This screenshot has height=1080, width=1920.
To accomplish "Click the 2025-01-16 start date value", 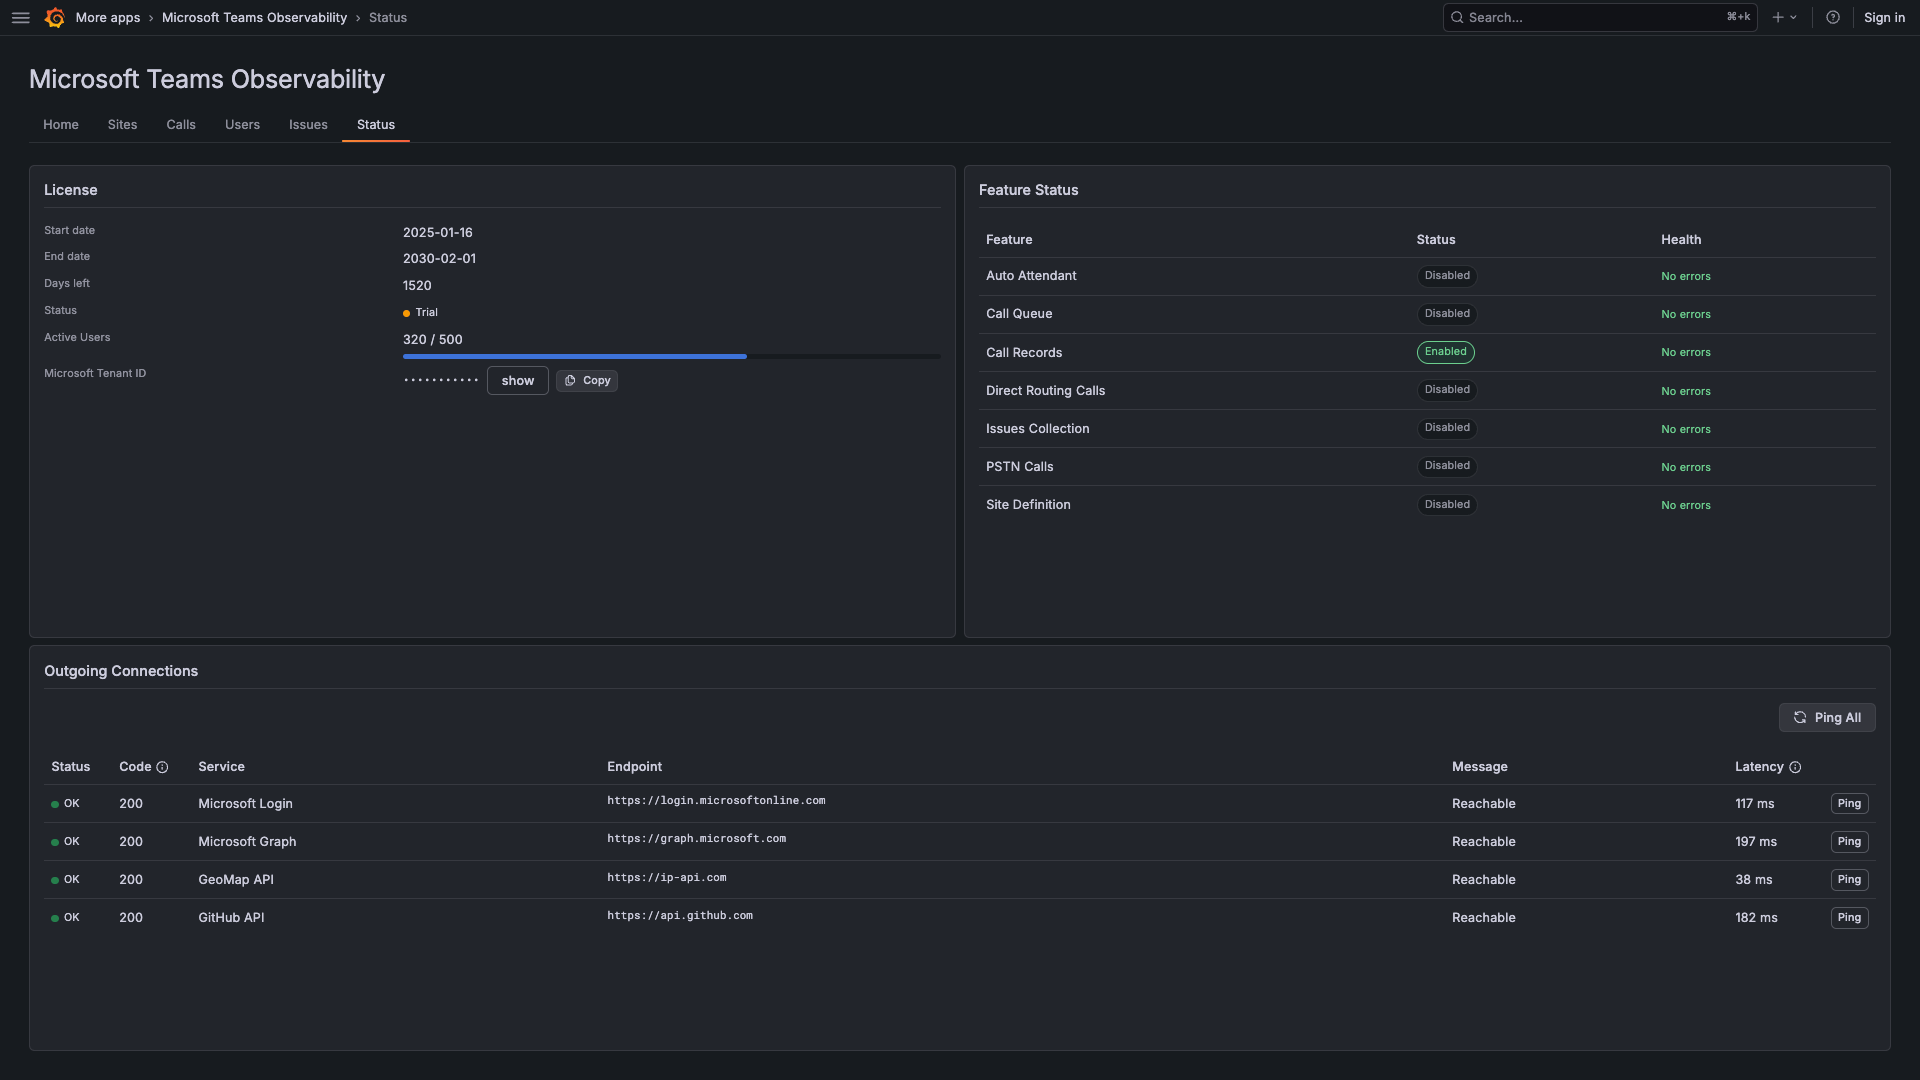I will click(437, 233).
